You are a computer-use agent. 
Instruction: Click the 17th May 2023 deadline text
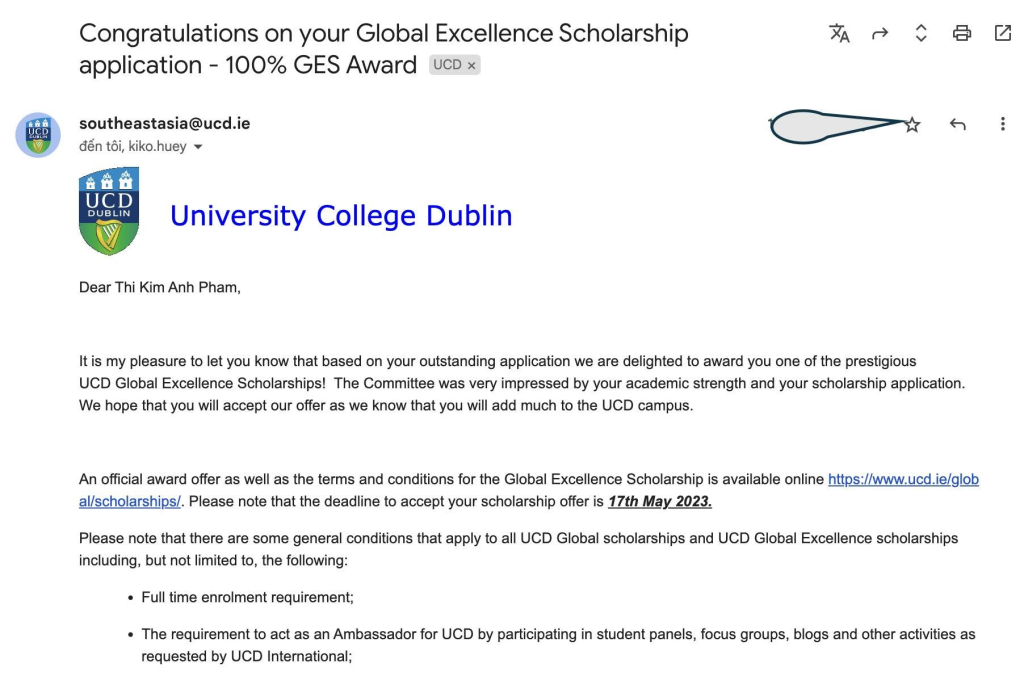660,502
